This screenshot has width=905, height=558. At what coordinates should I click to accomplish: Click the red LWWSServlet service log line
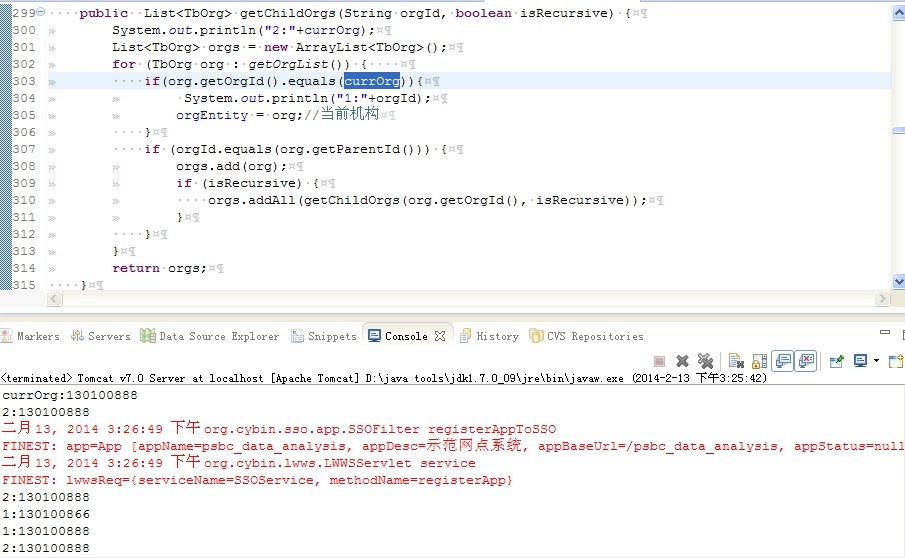pos(239,463)
